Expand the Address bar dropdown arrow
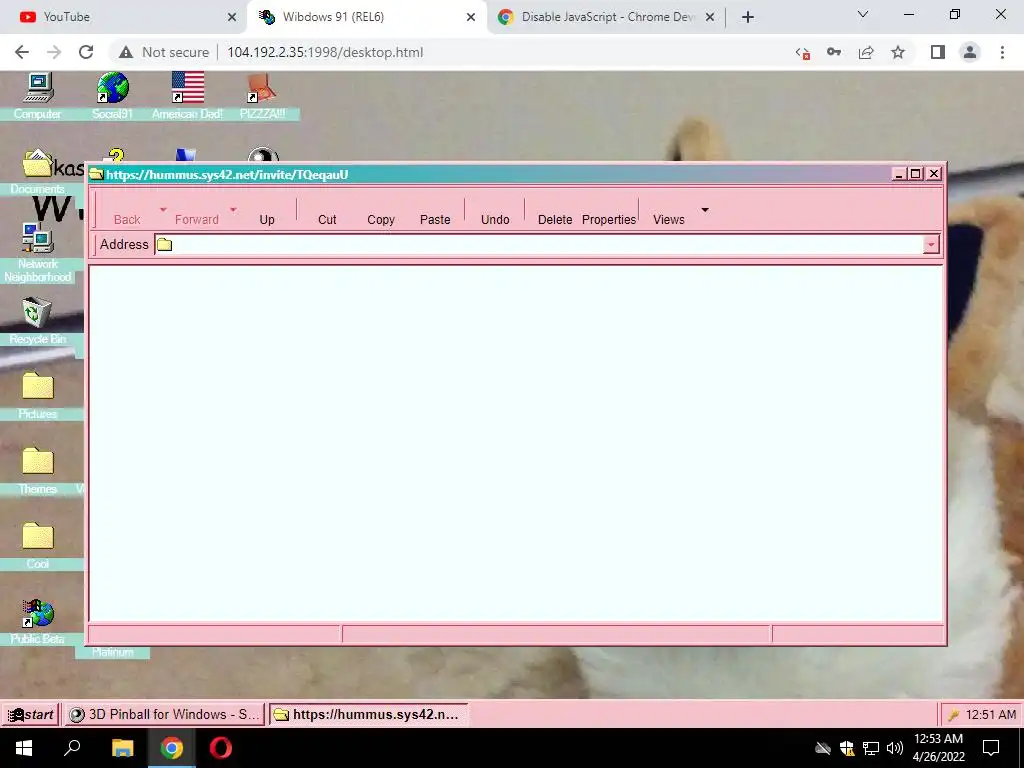This screenshot has width=1024, height=768. [931, 244]
